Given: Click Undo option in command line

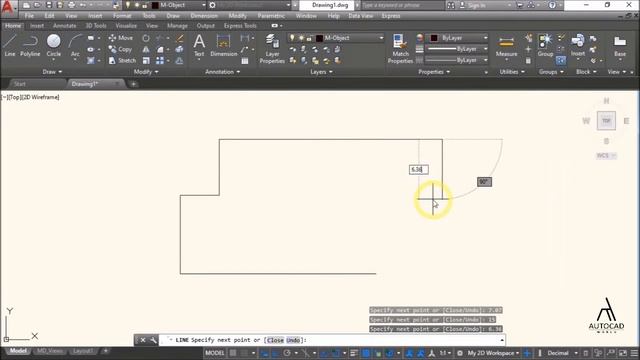Looking at the screenshot, I should click(x=293, y=340).
